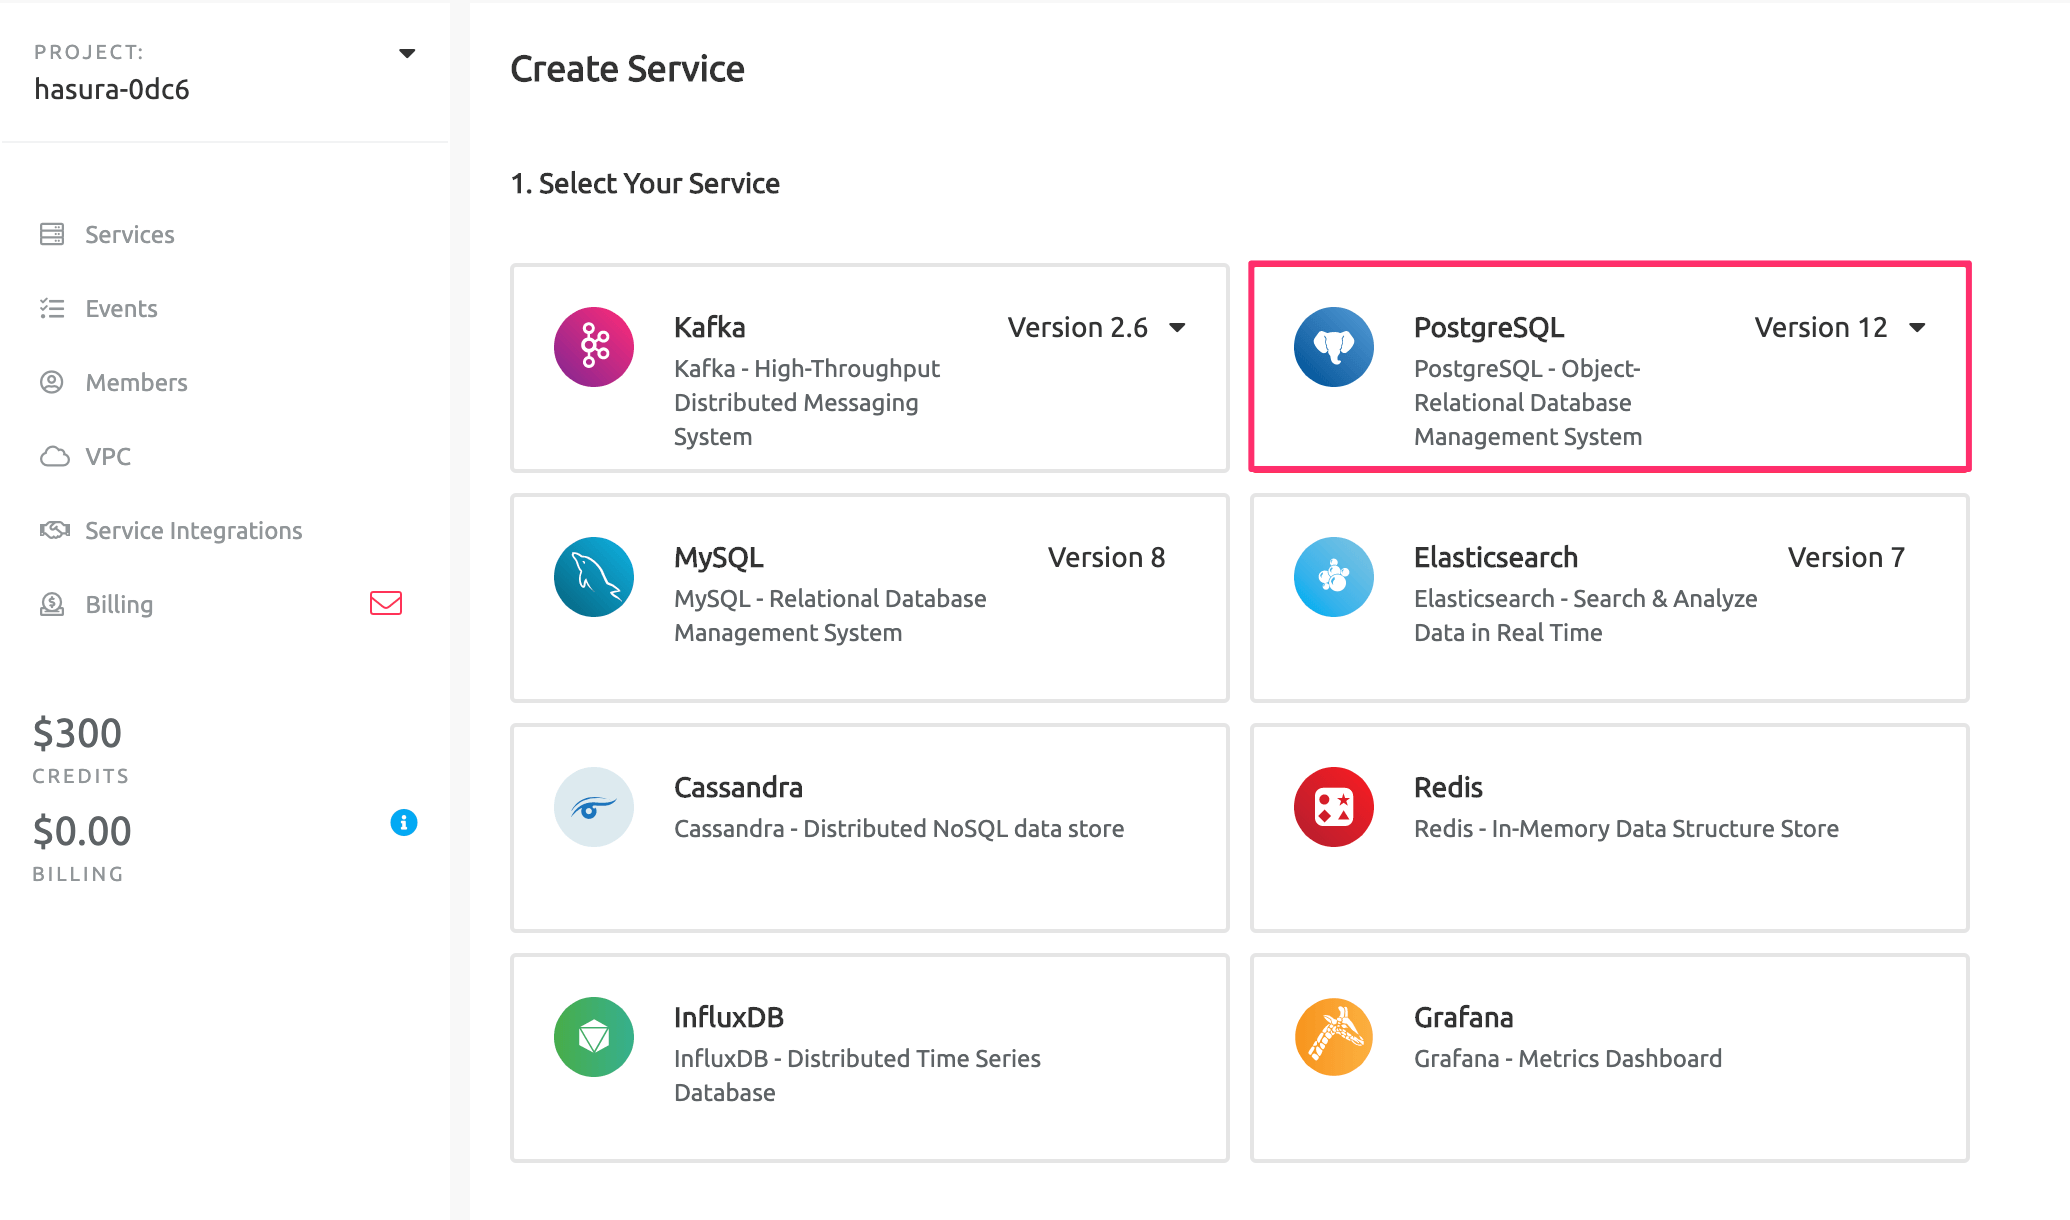
Task: Click the Grafana service icon
Action: tap(1333, 1036)
